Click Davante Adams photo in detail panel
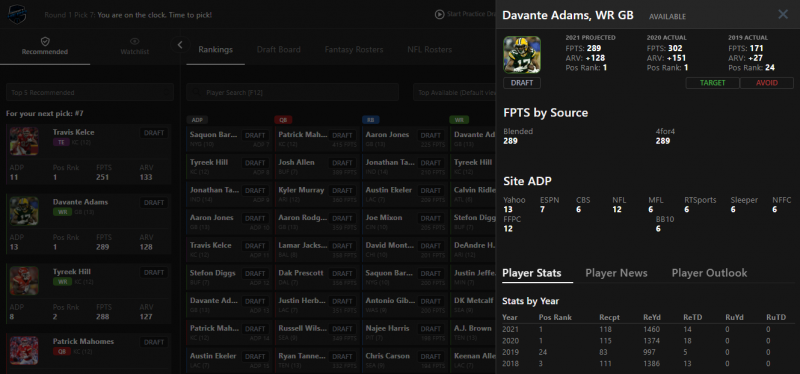Viewport: 800px width, 374px height. (522, 55)
